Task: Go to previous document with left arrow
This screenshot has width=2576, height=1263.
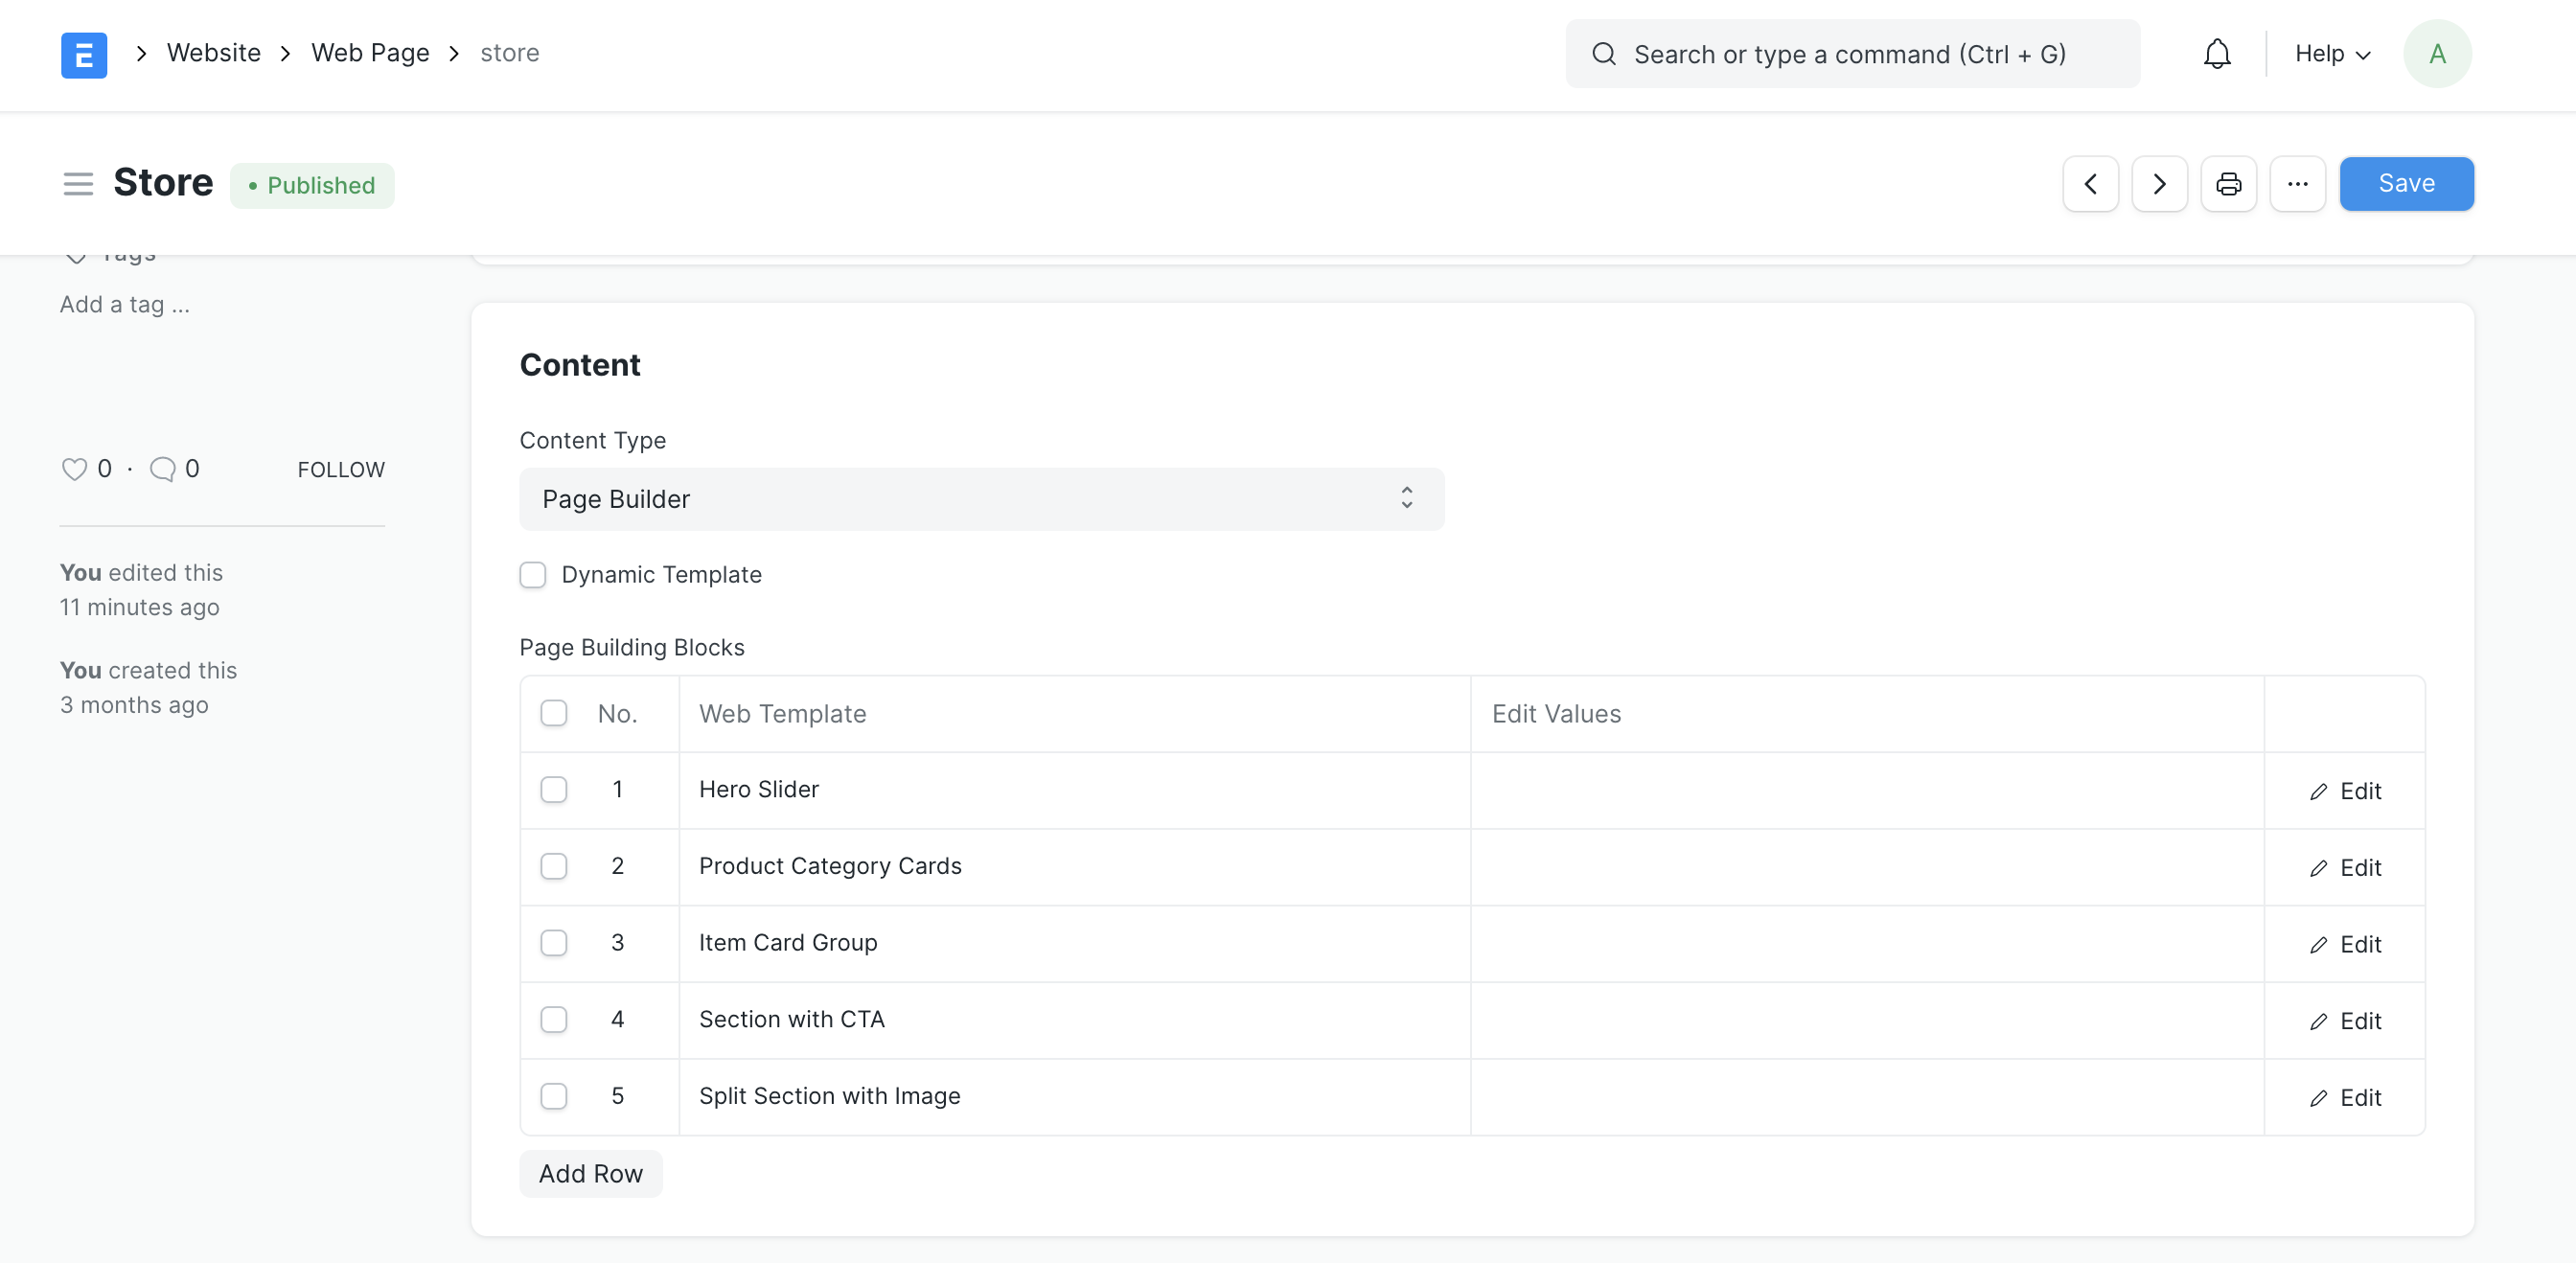Action: tap(2090, 184)
